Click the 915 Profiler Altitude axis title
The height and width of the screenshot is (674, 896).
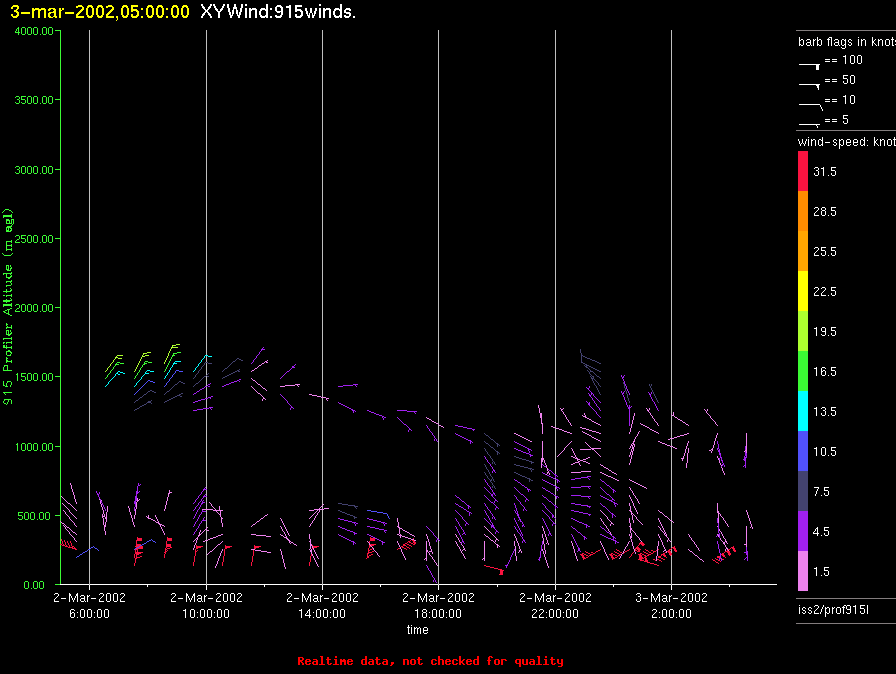coord(8,307)
